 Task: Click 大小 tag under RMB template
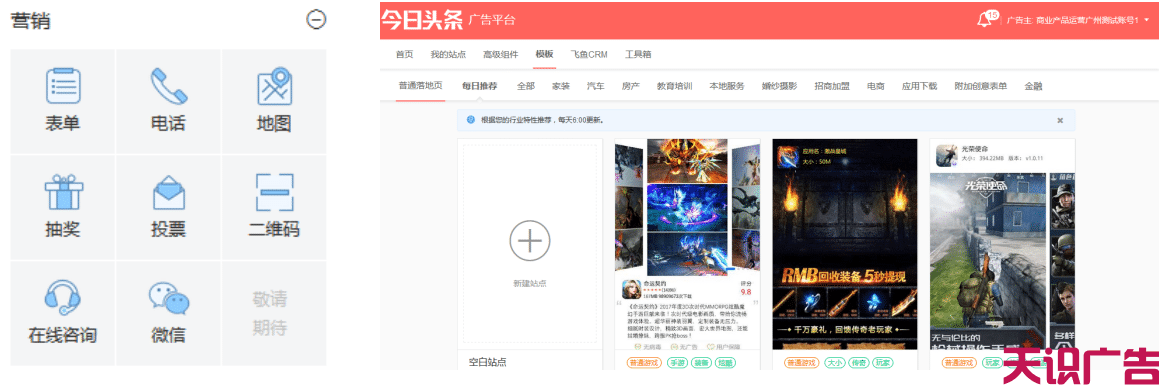coord(835,363)
